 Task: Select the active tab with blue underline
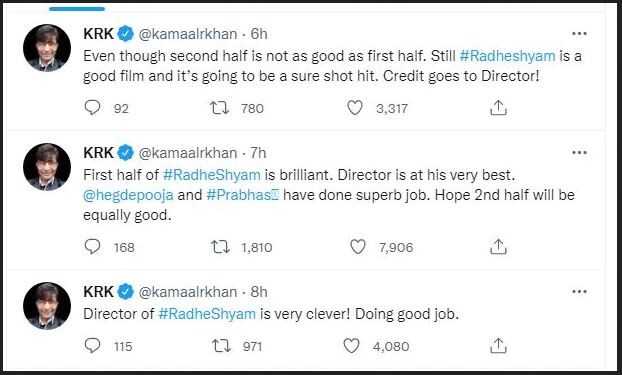click(77, 9)
